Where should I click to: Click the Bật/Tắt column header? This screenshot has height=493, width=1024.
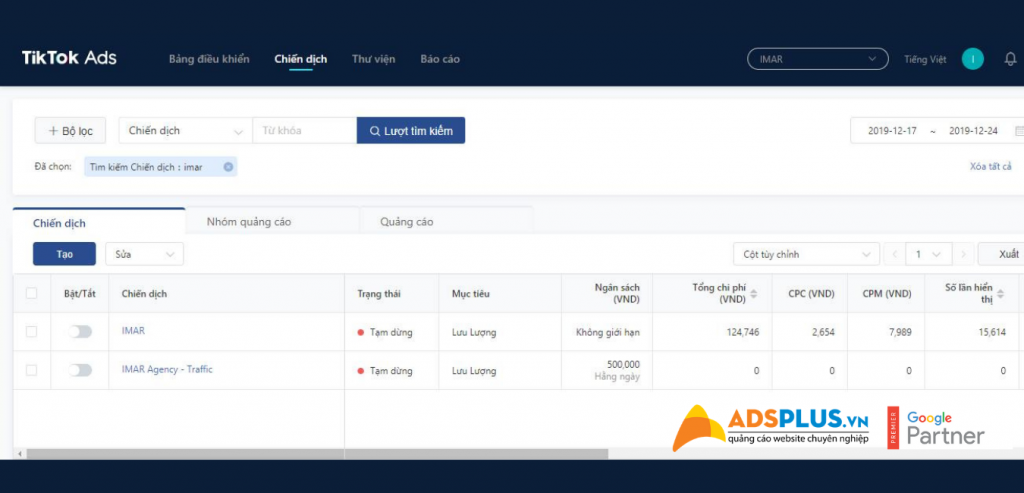click(80, 294)
